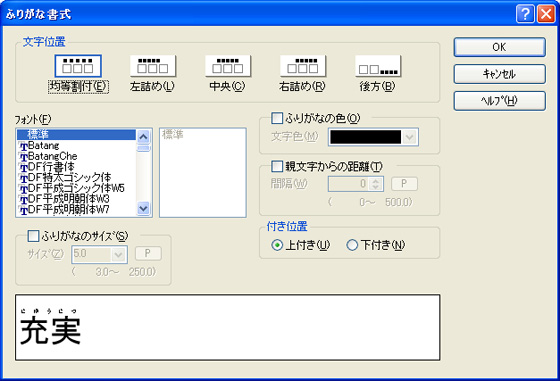
Task: Enable the ふりがなのサイズ checkbox
Action: click(33, 236)
